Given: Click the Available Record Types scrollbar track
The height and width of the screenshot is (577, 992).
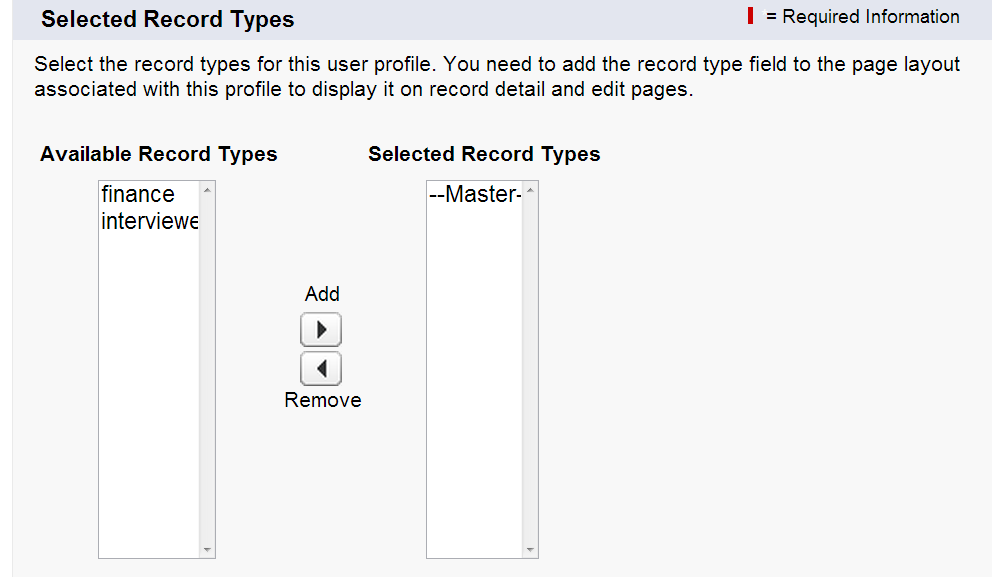Looking at the screenshot, I should (x=207, y=370).
